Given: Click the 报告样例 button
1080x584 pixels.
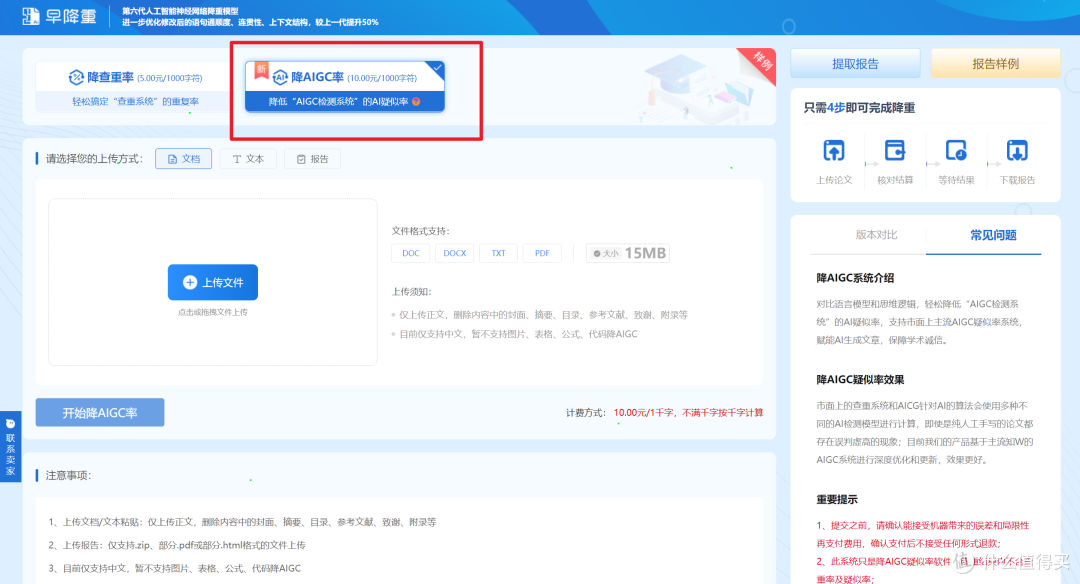Looking at the screenshot, I should (x=995, y=63).
